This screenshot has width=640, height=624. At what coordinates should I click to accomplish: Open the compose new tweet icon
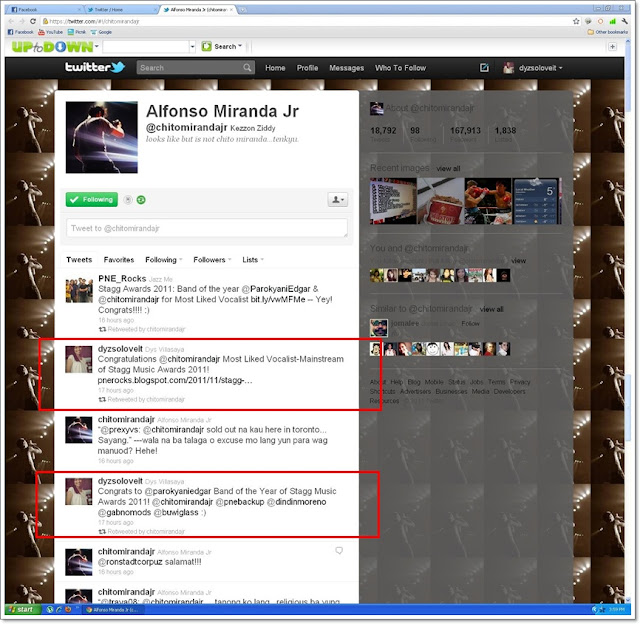(484, 67)
